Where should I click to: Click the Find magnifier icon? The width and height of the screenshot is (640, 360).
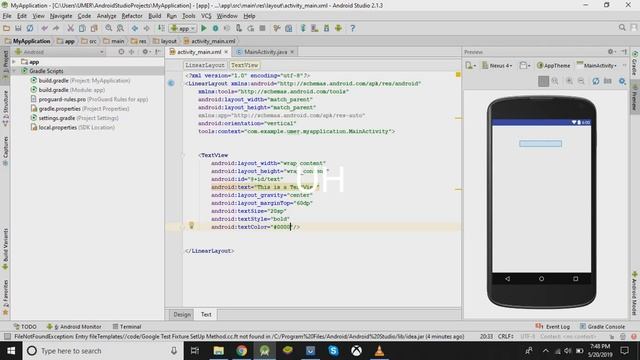point(109,28)
